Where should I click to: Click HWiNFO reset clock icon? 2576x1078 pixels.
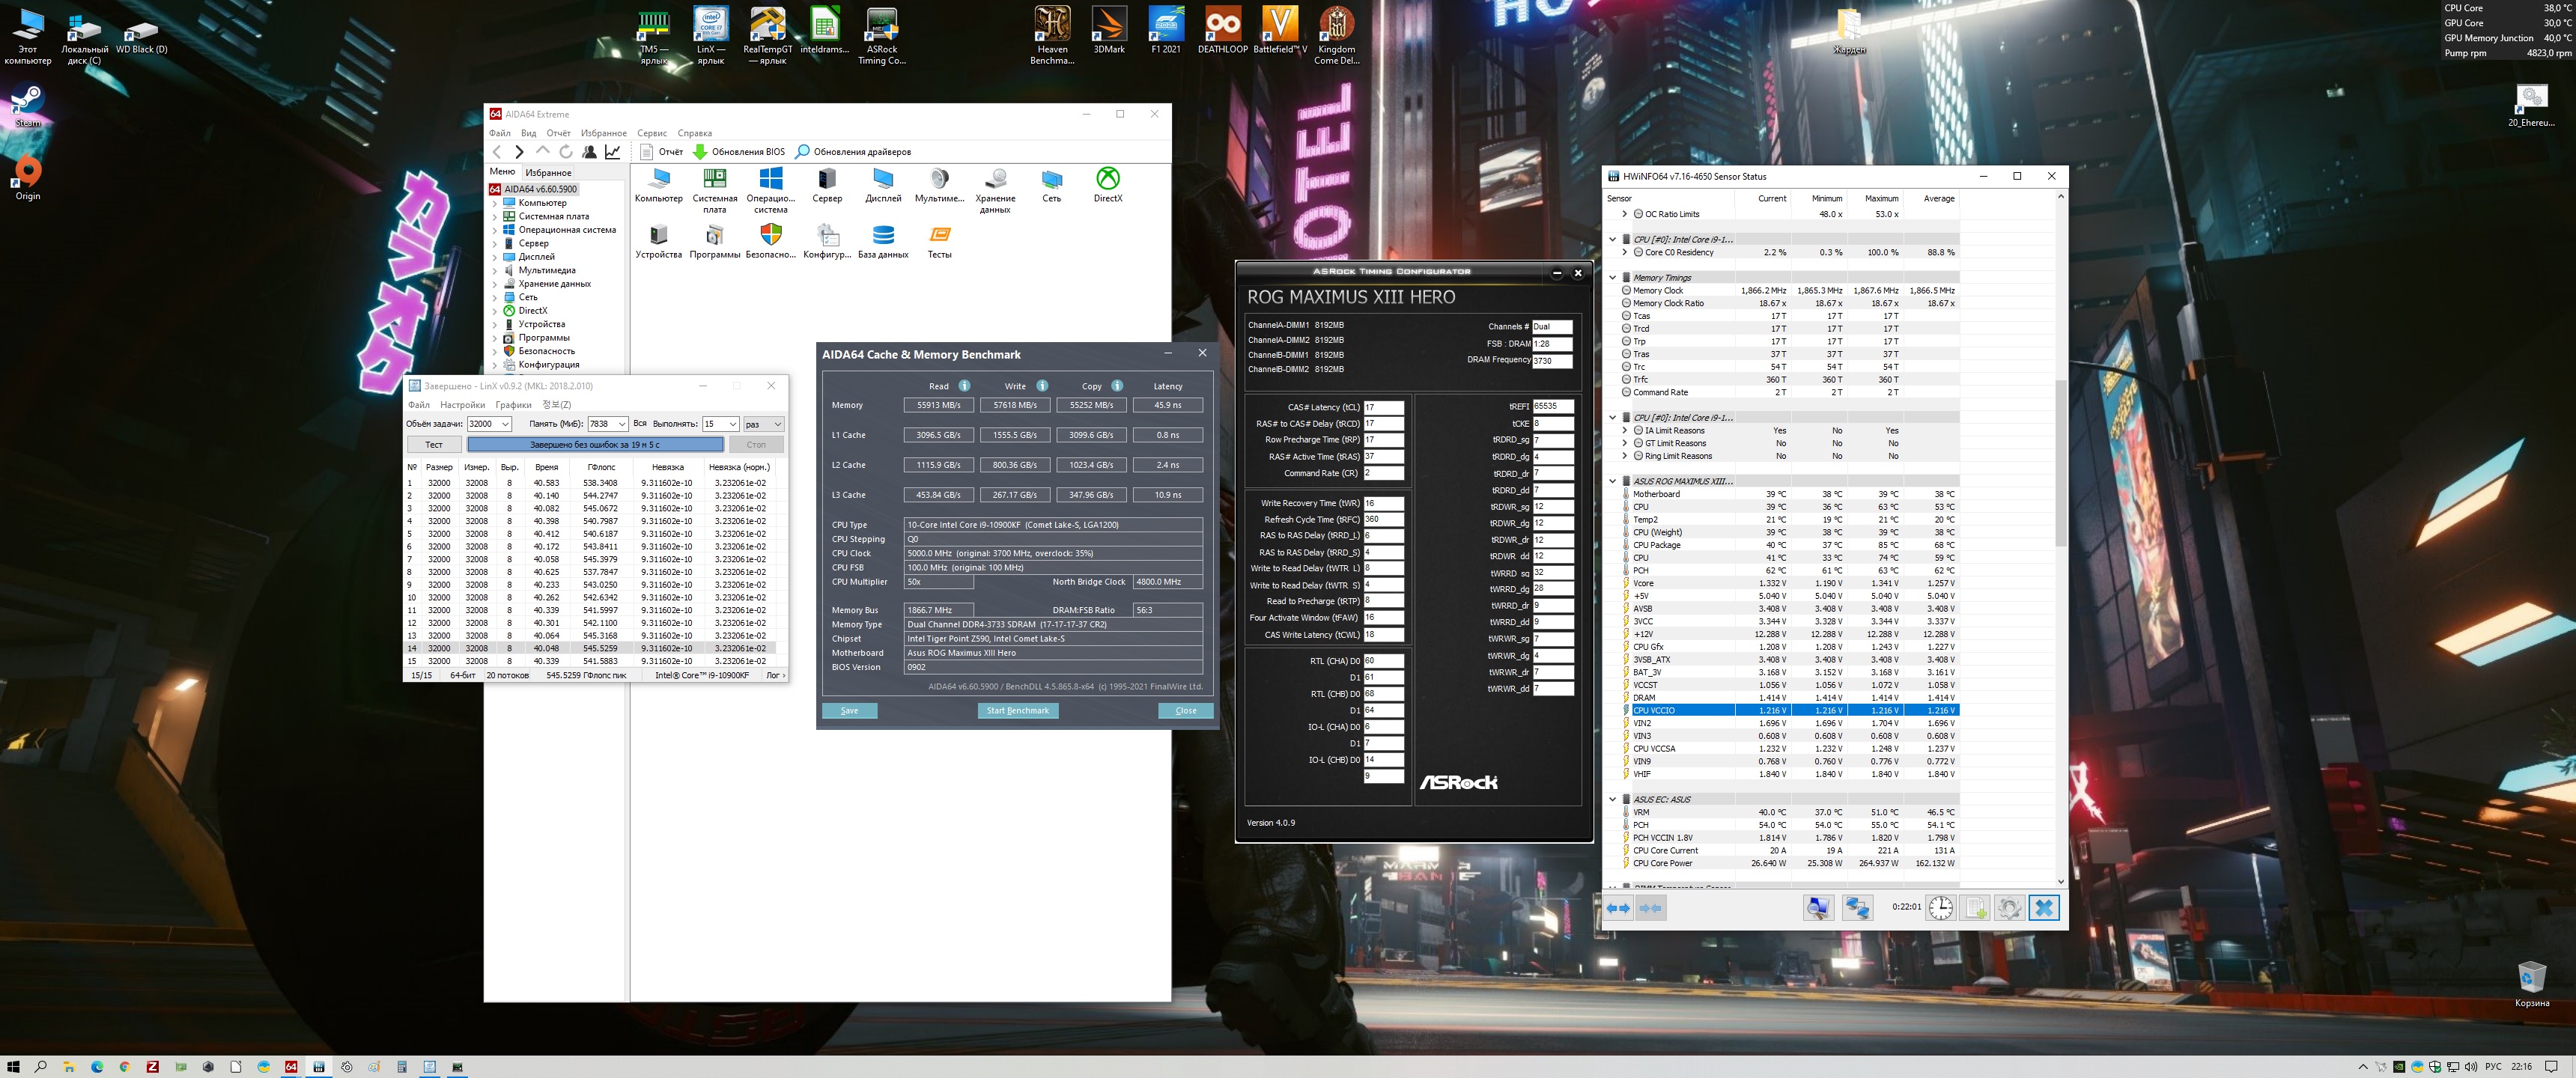coord(1940,908)
